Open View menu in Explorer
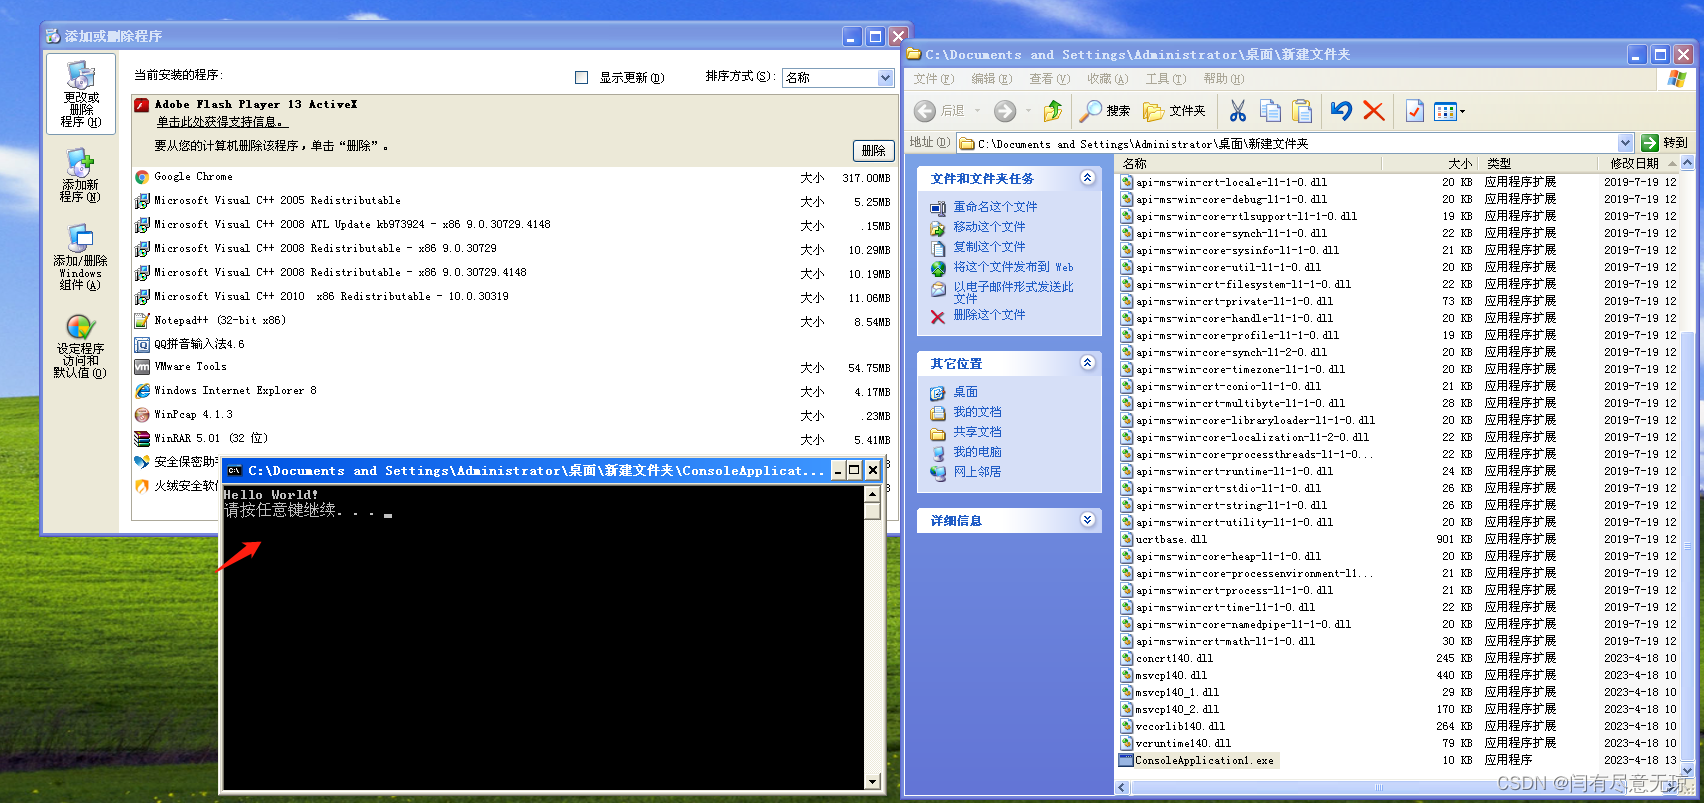1704x803 pixels. click(x=1049, y=79)
